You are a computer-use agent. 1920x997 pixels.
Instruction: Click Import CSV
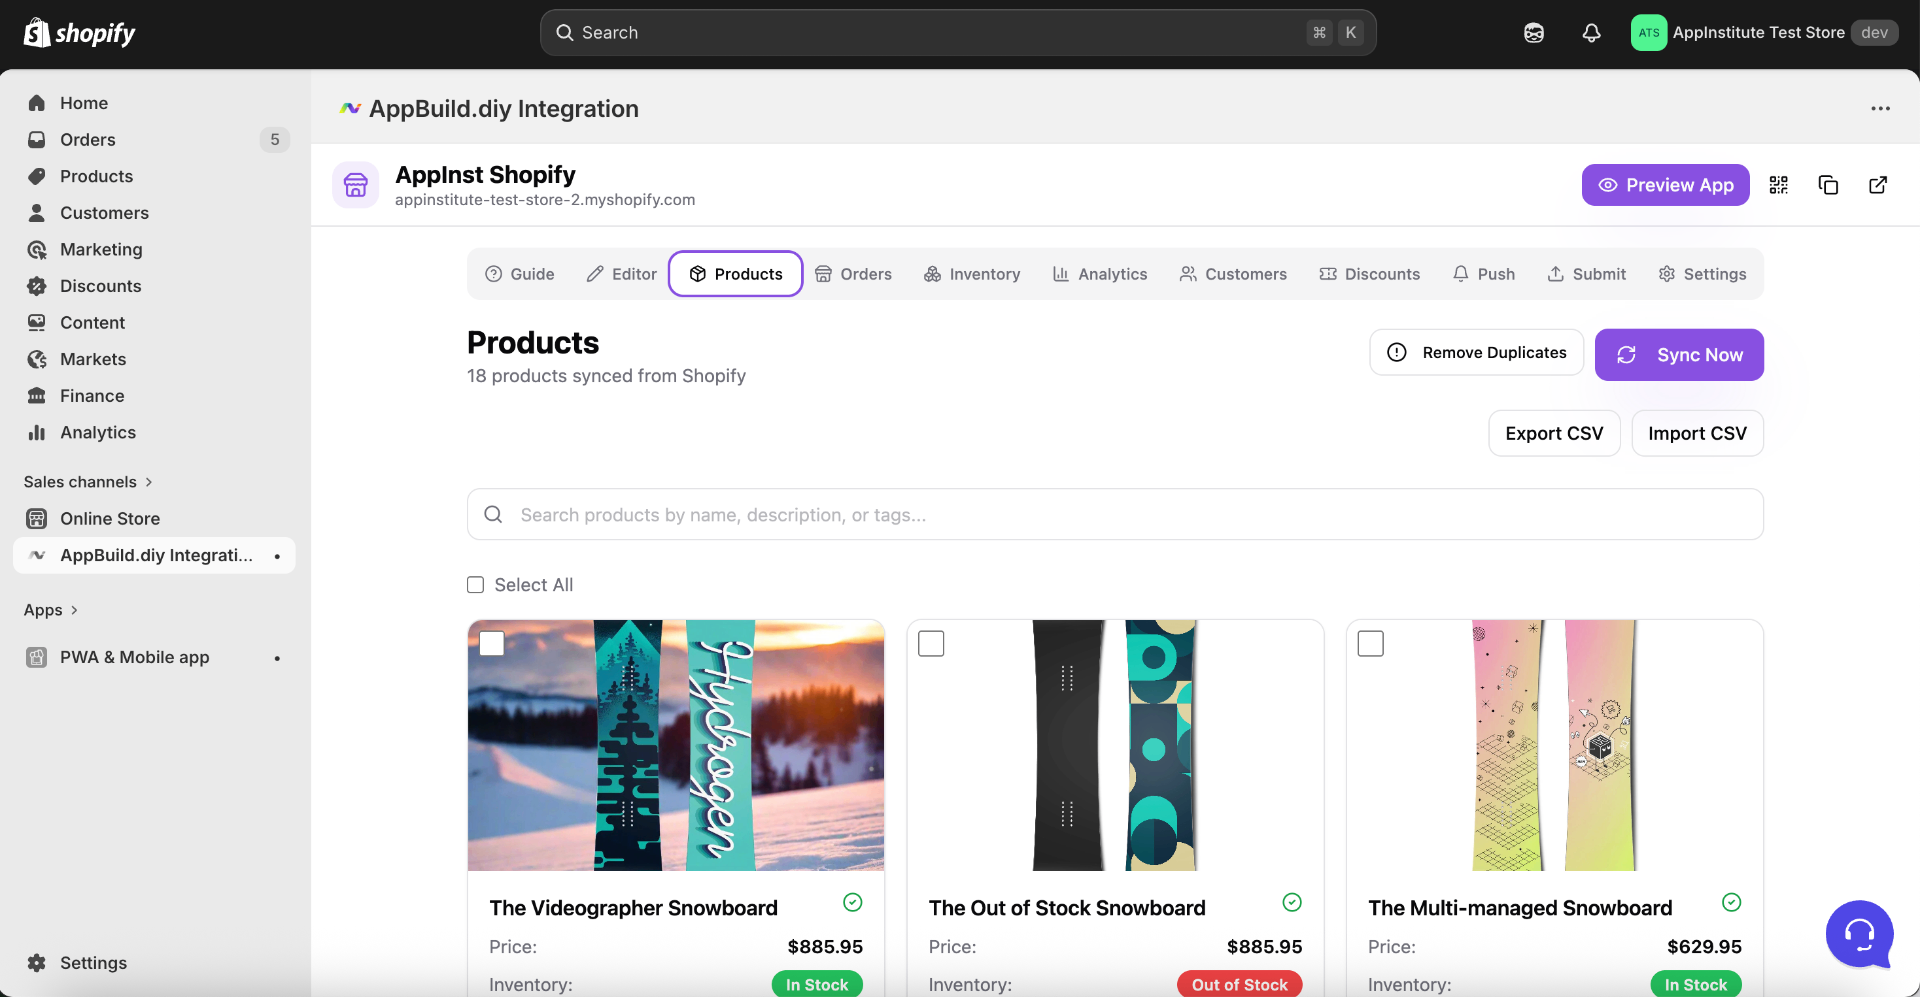pos(1697,434)
